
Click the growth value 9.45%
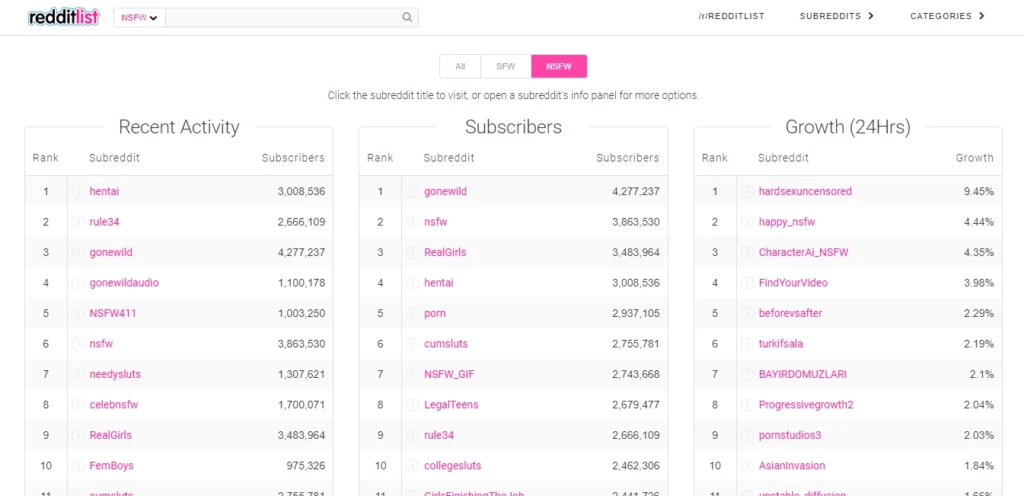click(978, 191)
